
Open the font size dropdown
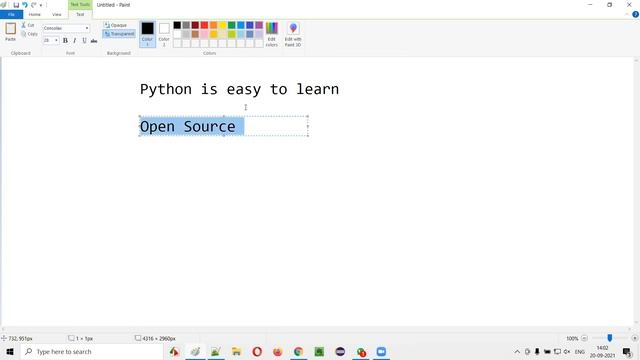(x=56, y=40)
